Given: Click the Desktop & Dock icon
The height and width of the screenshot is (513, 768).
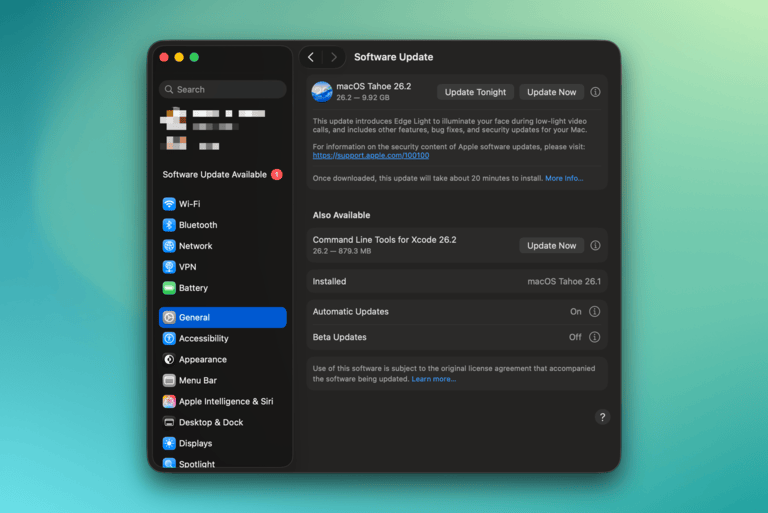Looking at the screenshot, I should point(169,422).
